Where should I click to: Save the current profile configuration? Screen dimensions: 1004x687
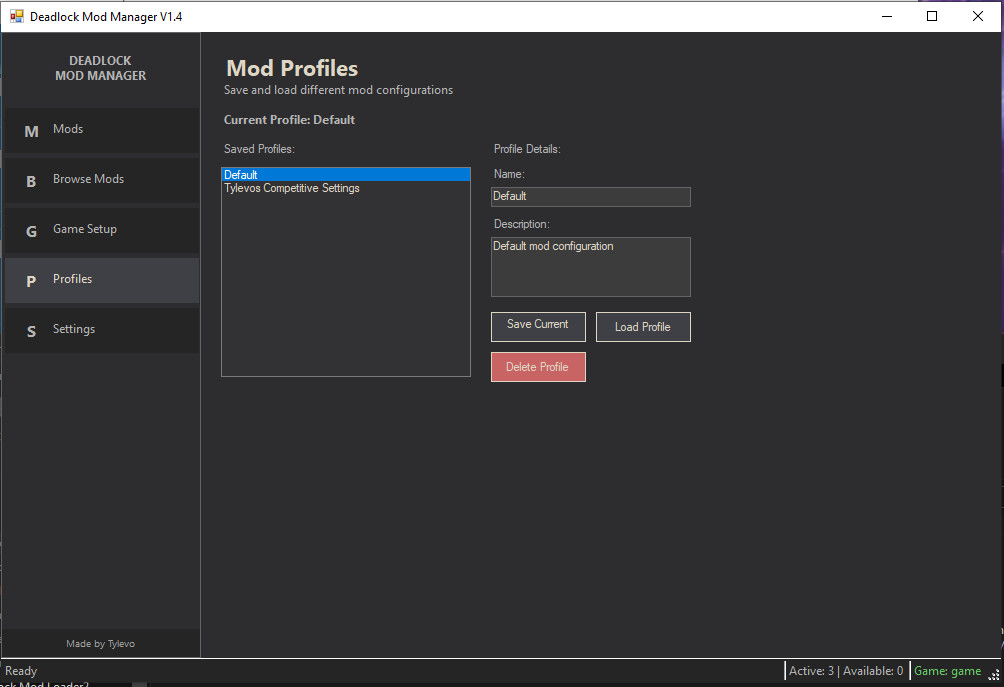tap(538, 326)
